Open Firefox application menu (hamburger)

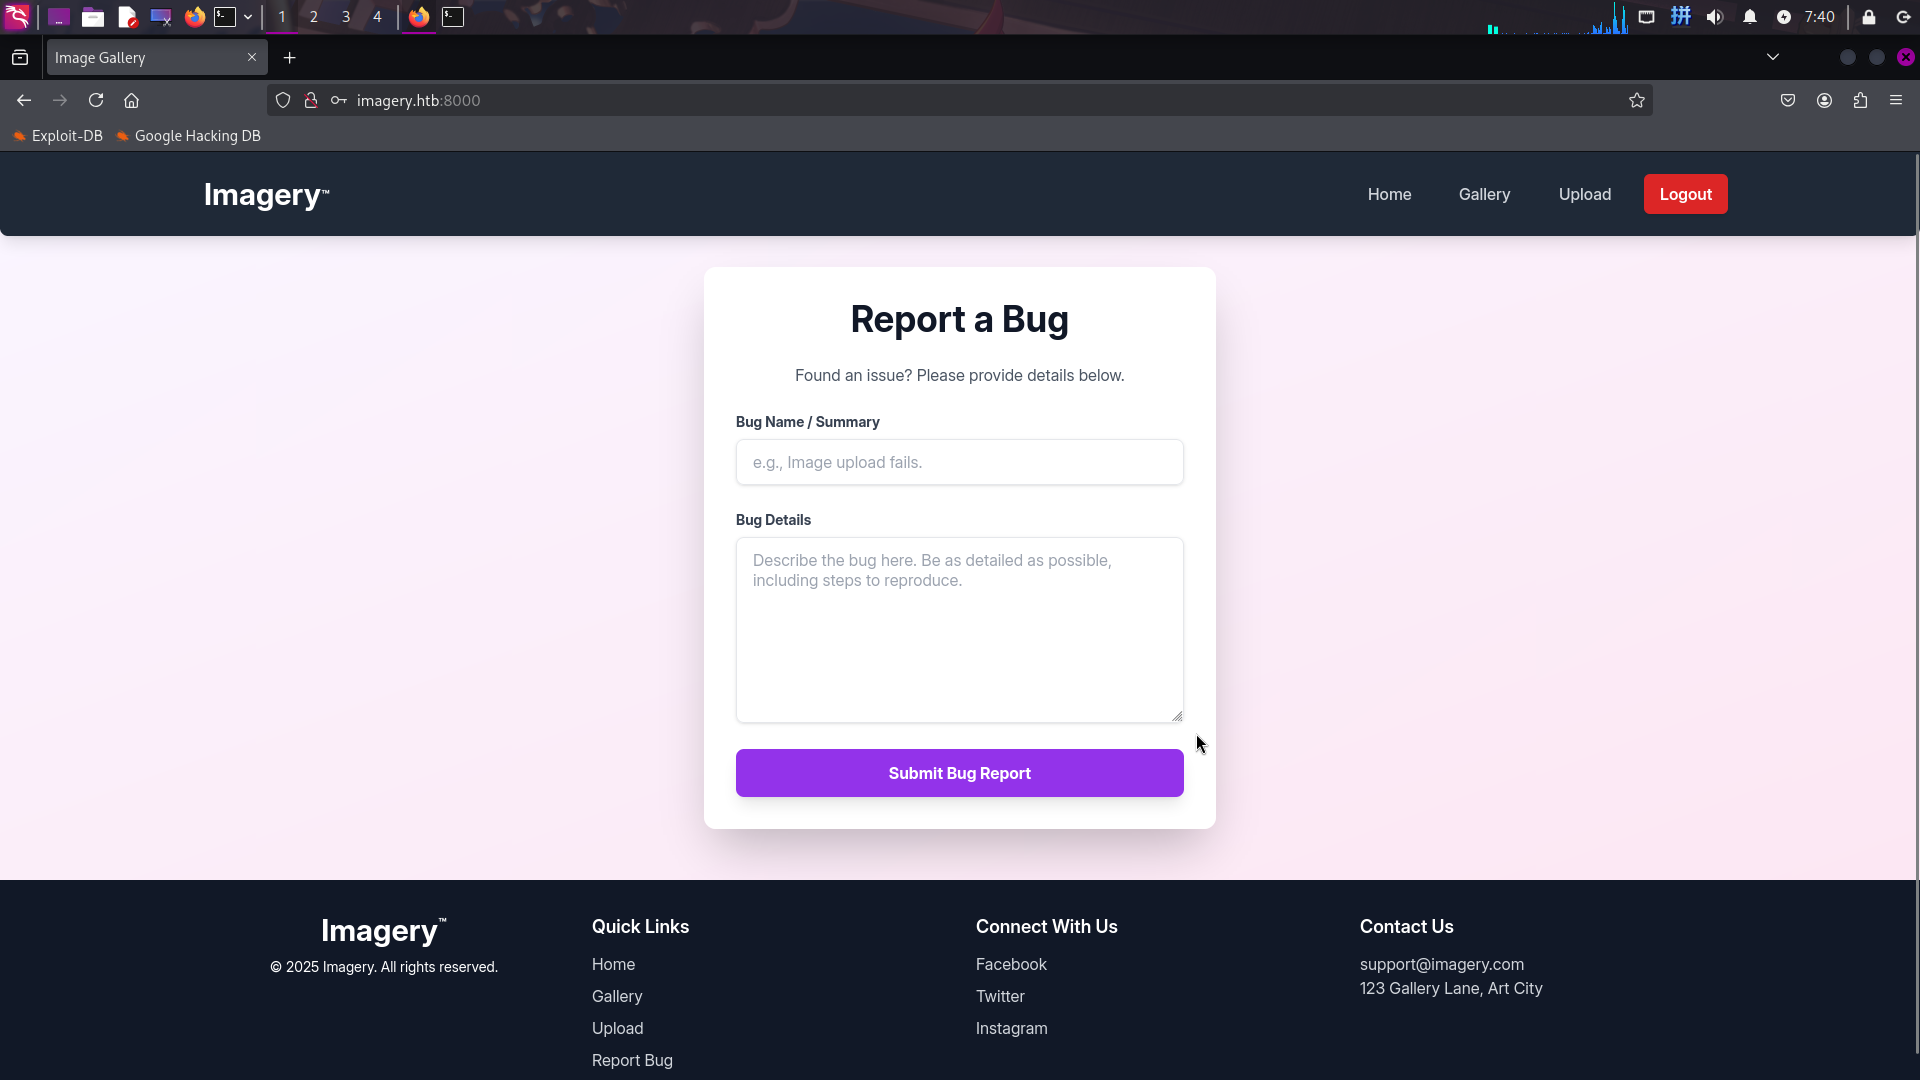(1896, 100)
